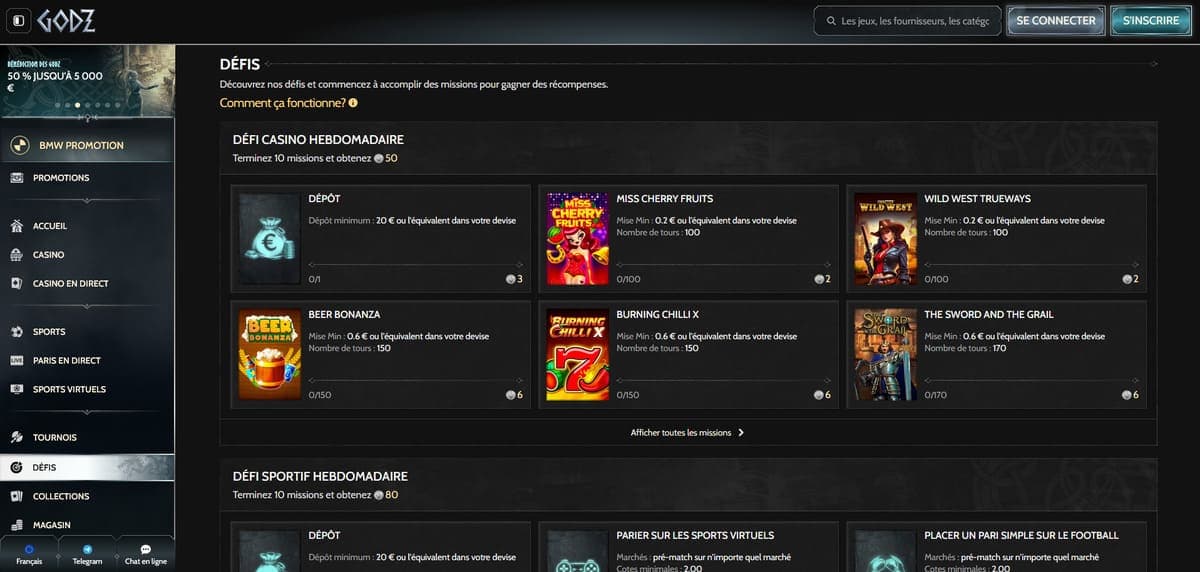The height and width of the screenshot is (572, 1200).
Task: Open Telegram icon link
Action: pyautogui.click(x=87, y=549)
